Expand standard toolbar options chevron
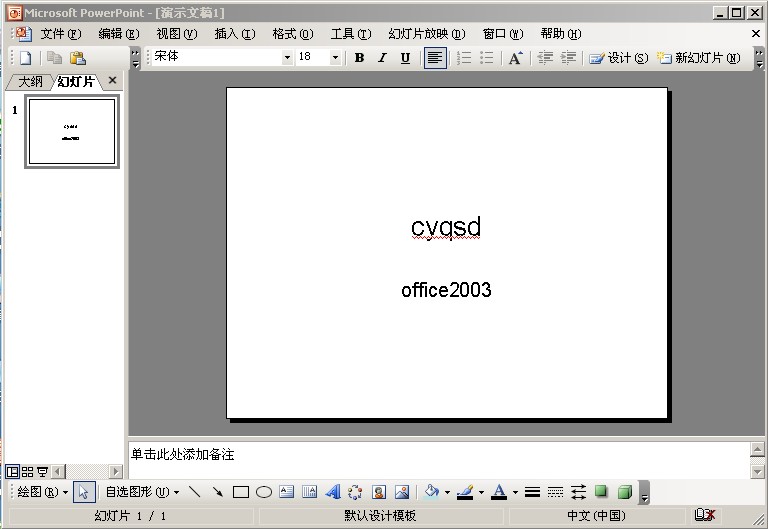The image size is (768, 529). pos(135,58)
